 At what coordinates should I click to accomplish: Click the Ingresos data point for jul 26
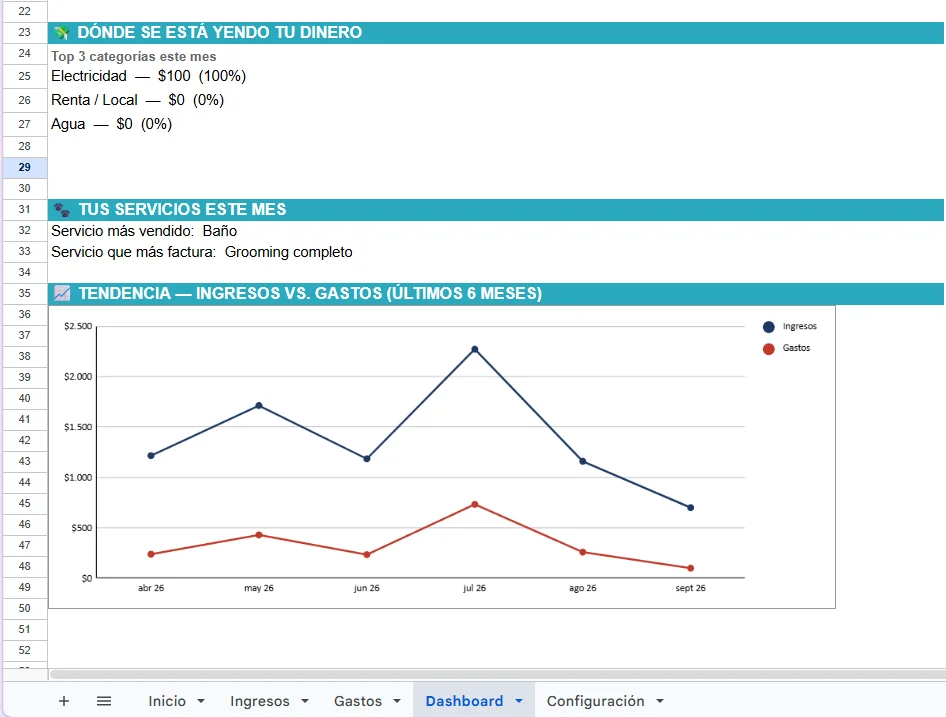tap(475, 349)
